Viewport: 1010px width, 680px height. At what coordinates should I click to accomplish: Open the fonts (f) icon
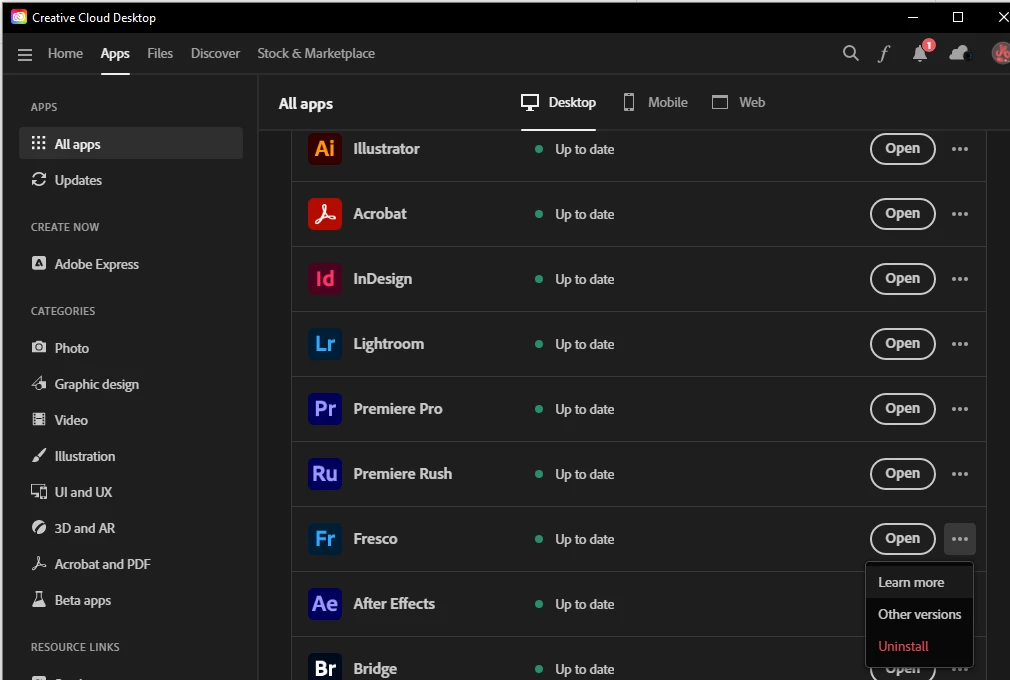(884, 53)
